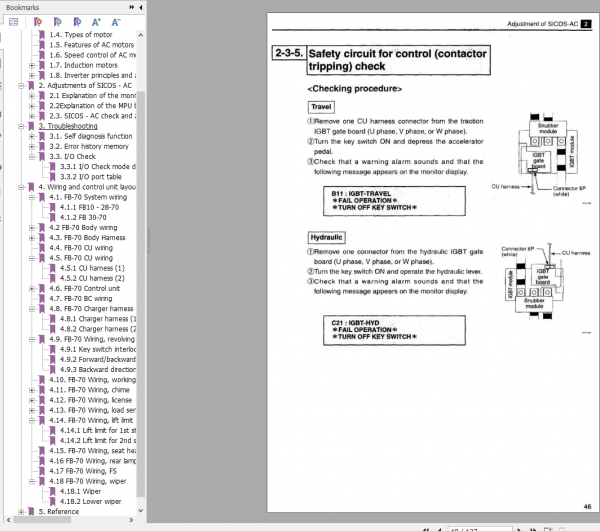The width and height of the screenshot is (600, 531).
Task: Open bookmark 1.4. Types of motor
Action: click(80, 35)
